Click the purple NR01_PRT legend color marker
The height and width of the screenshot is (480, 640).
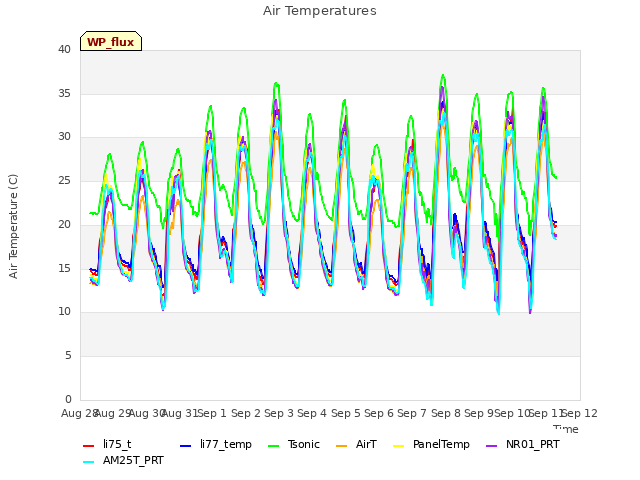click(x=492, y=446)
